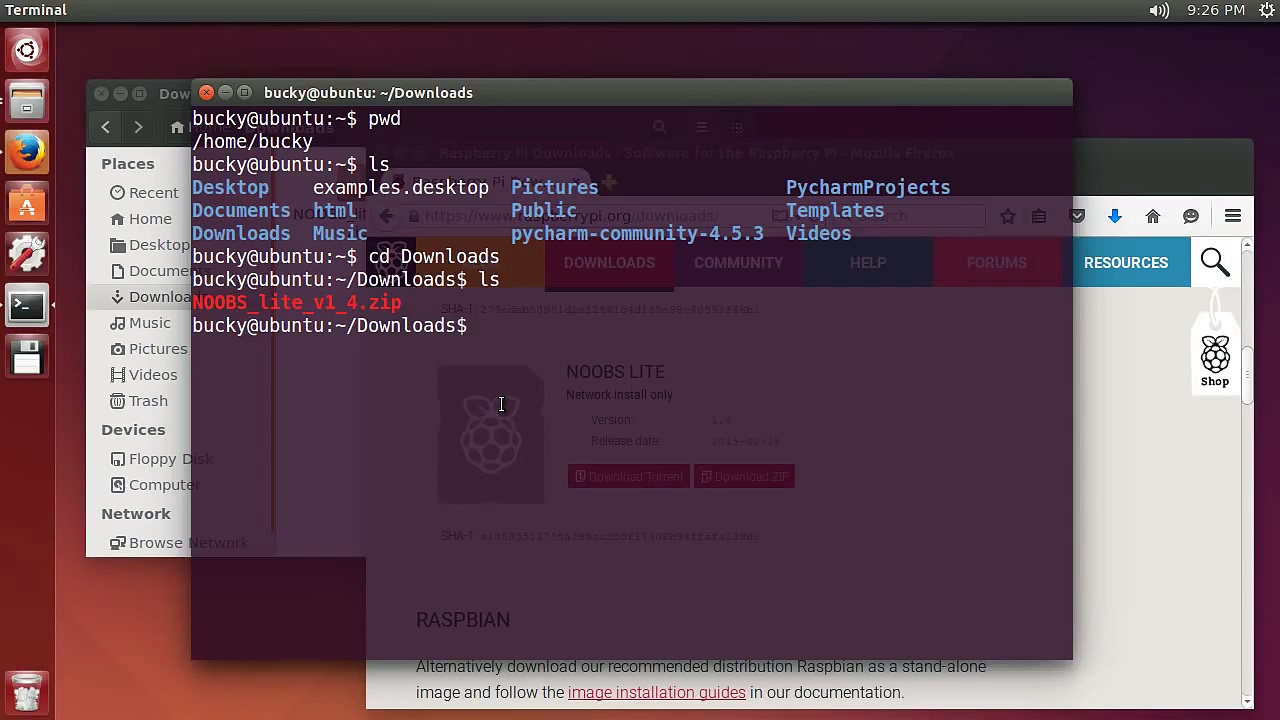Click terminal title bar bucky@ubuntu: ~/Downloads
Viewport: 1280px width, 720px height.
click(x=368, y=93)
